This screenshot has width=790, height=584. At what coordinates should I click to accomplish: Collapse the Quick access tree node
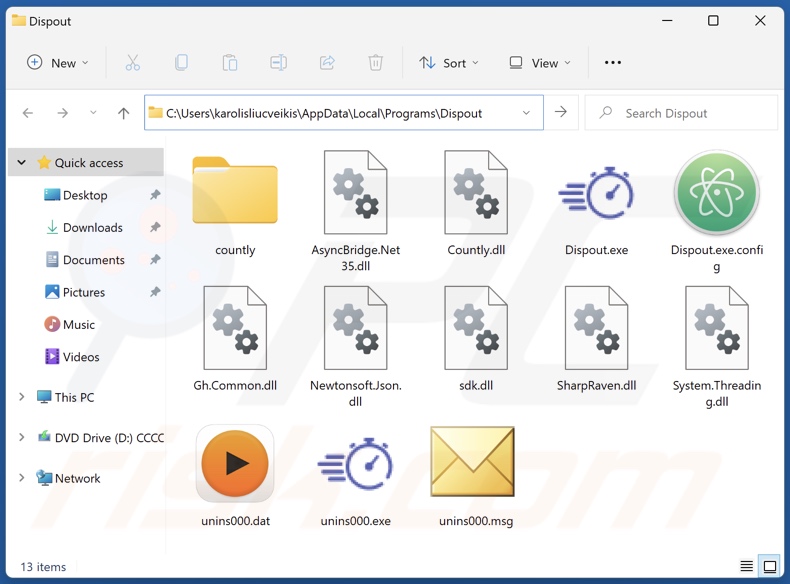click(x=22, y=162)
